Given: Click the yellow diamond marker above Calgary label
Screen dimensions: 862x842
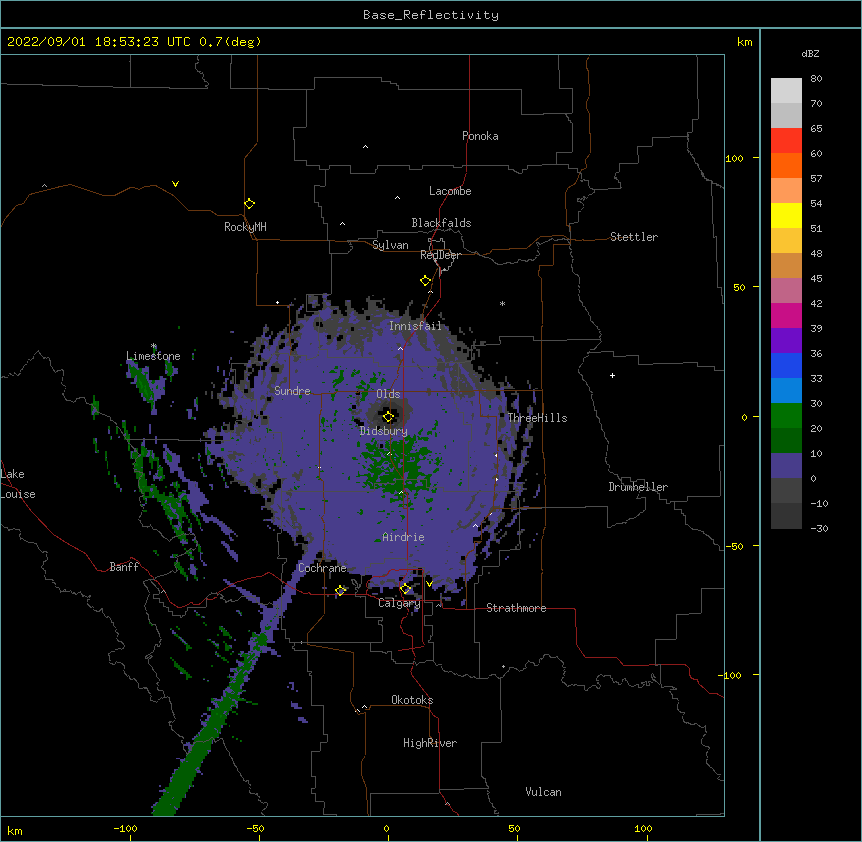Looking at the screenshot, I should click(405, 589).
